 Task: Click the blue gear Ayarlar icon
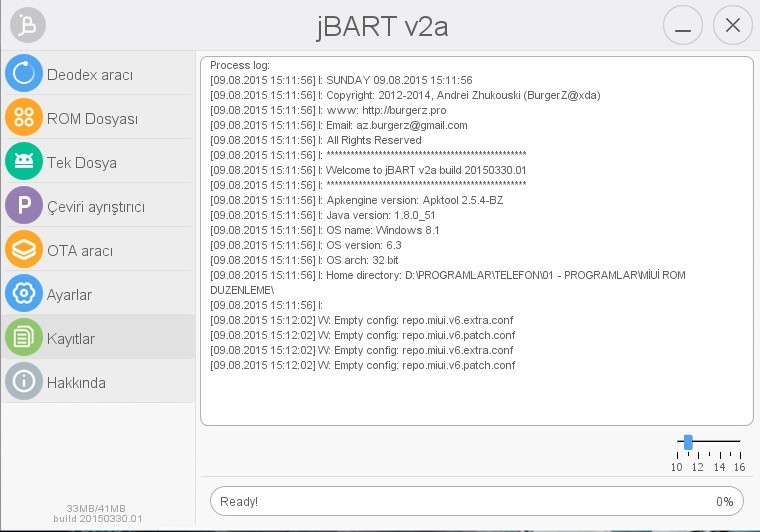pyautogui.click(x=24, y=294)
